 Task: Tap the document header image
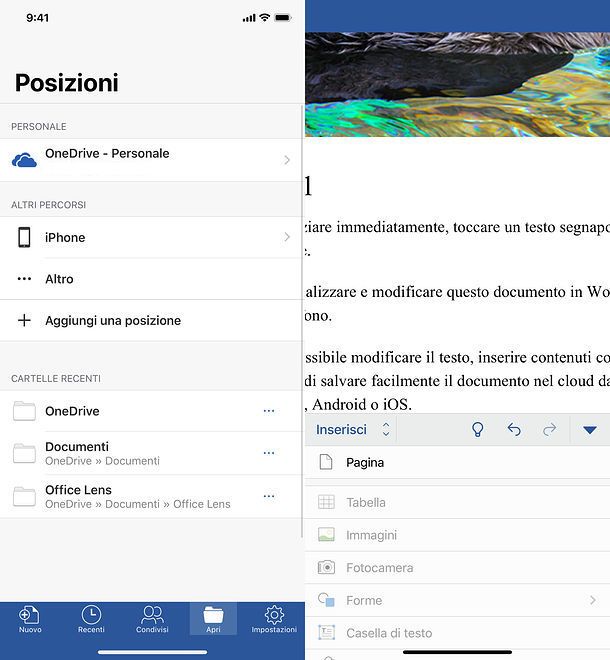[458, 85]
